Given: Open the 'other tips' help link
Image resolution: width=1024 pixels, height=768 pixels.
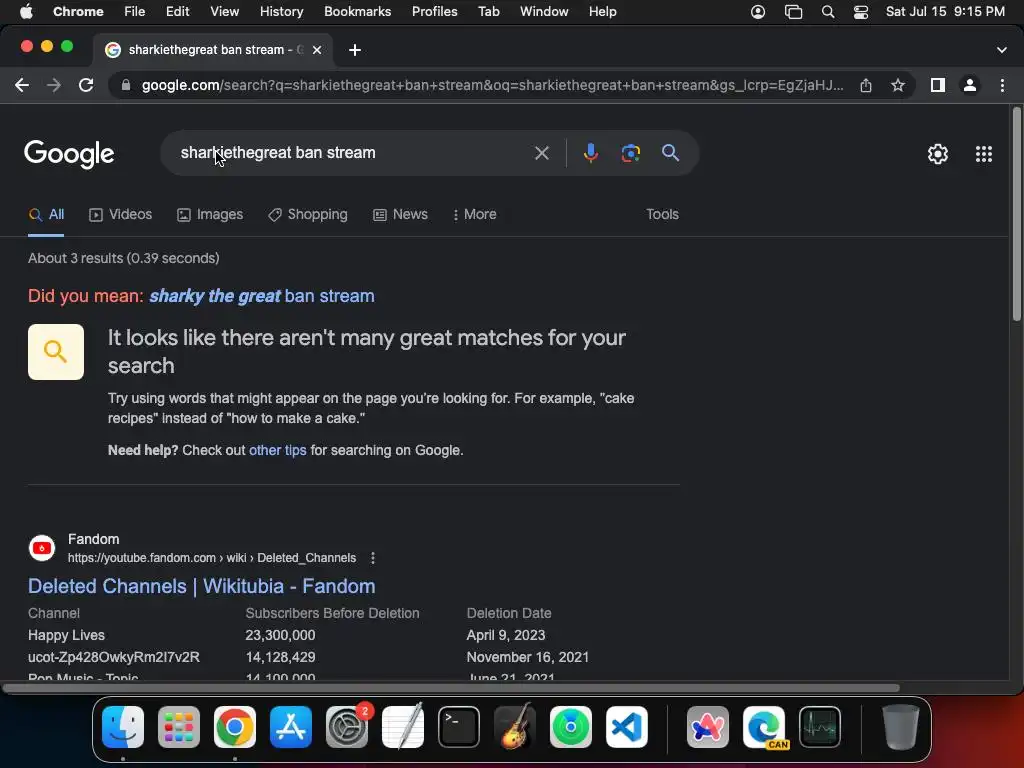Looking at the screenshot, I should (x=278, y=451).
